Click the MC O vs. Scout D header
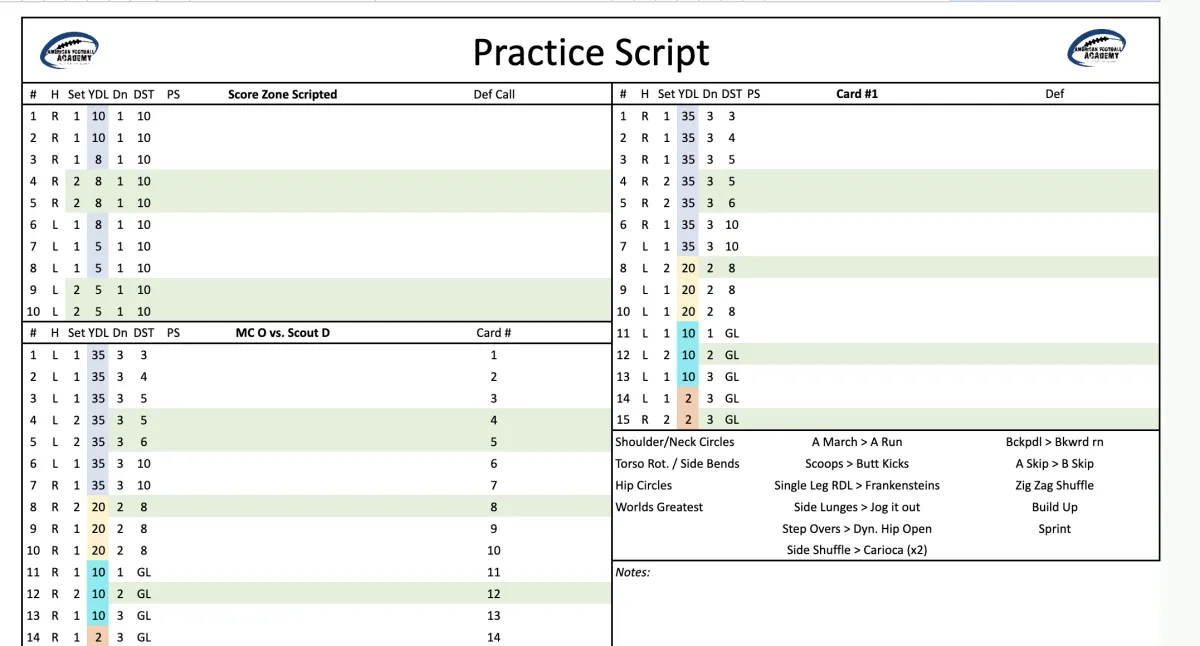Viewport: 1200px width, 646px height. click(x=282, y=333)
